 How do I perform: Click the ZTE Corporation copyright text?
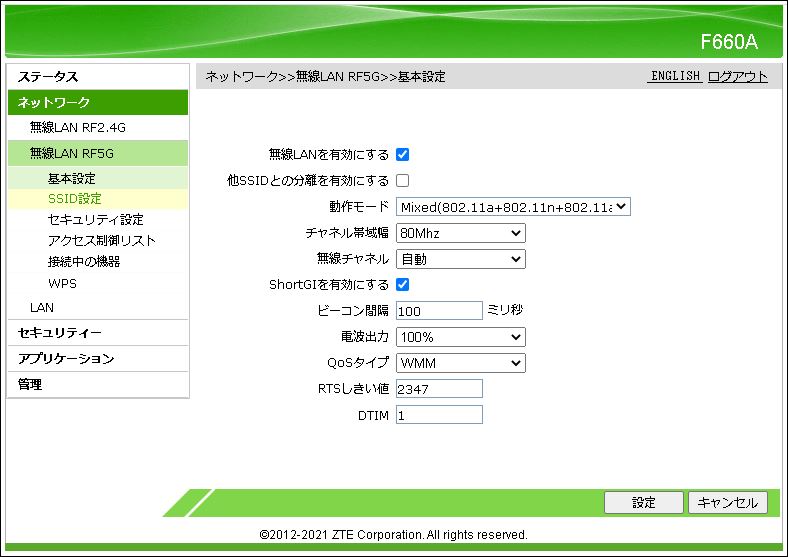point(393,535)
